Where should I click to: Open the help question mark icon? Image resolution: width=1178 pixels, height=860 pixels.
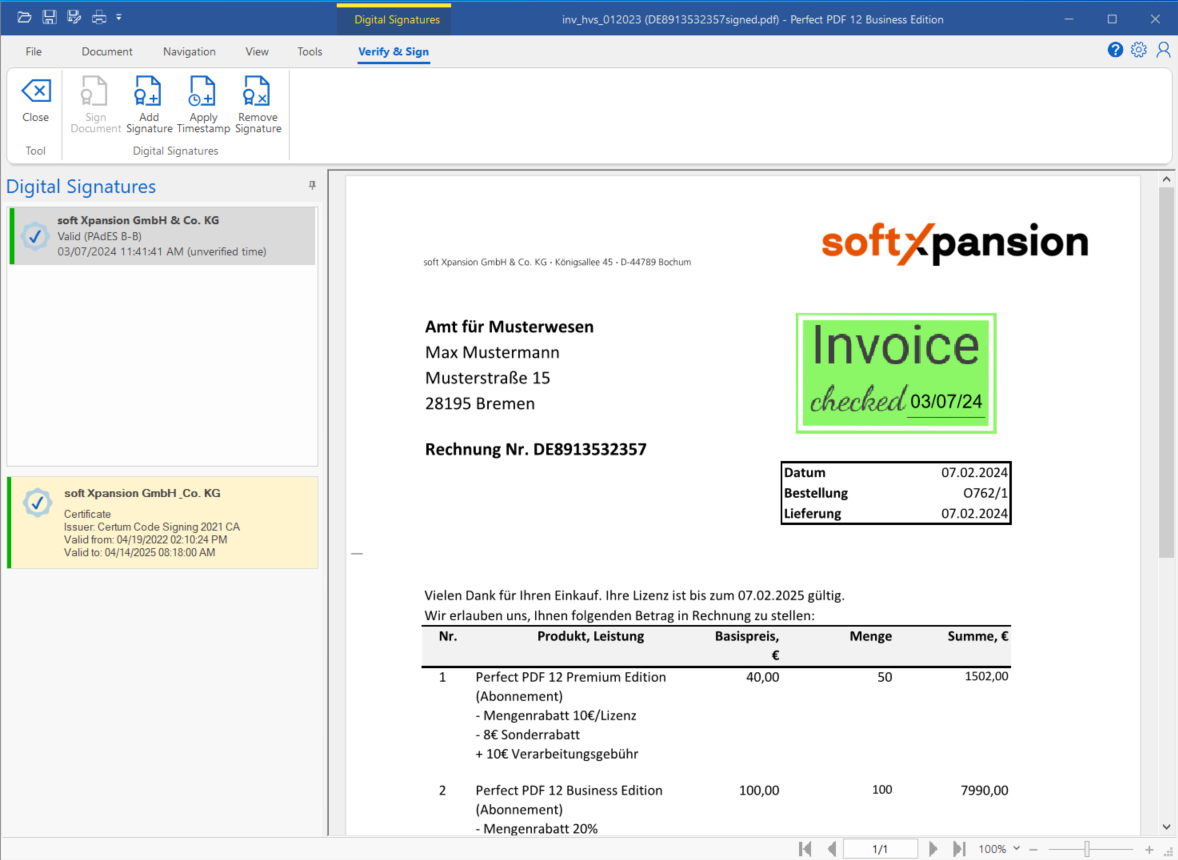point(1115,50)
